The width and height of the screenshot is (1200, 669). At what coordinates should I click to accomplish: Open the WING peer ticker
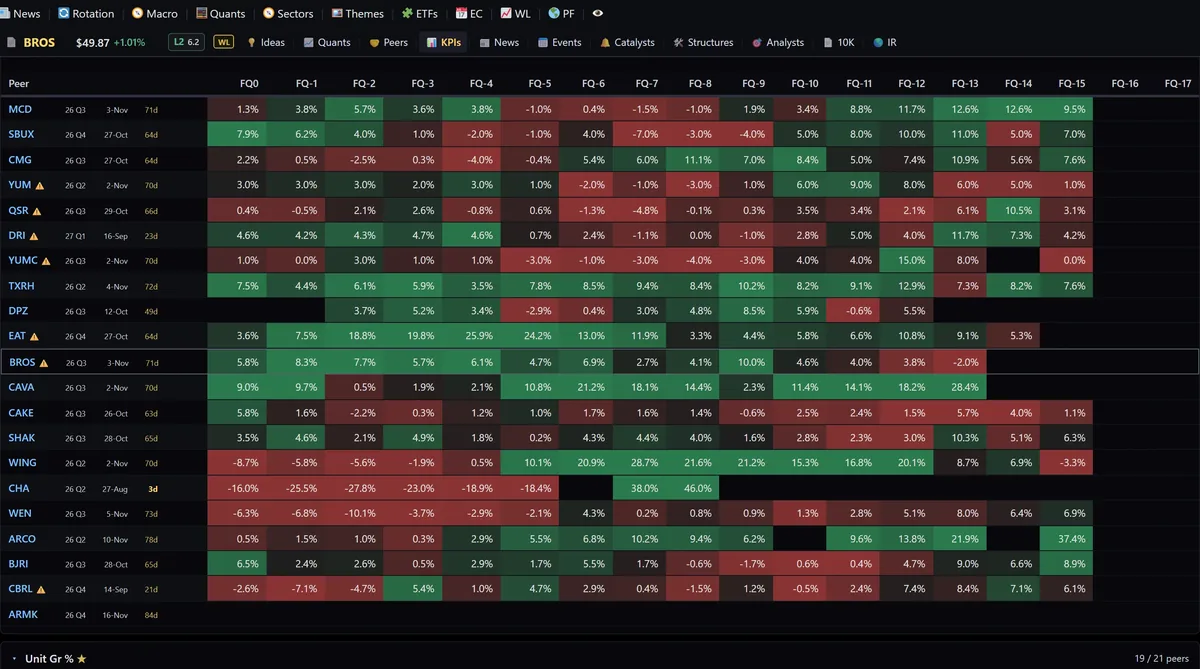pos(22,463)
